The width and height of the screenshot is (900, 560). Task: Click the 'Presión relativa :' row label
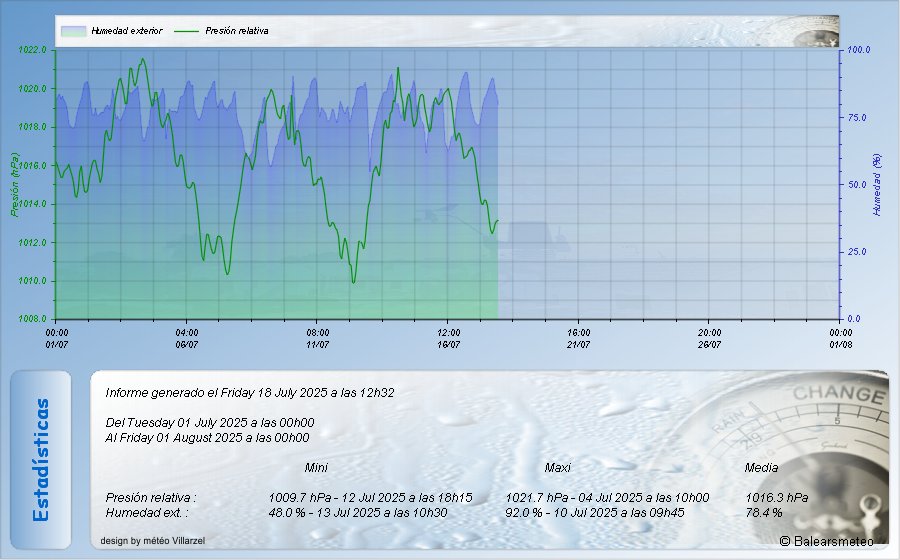151,497
